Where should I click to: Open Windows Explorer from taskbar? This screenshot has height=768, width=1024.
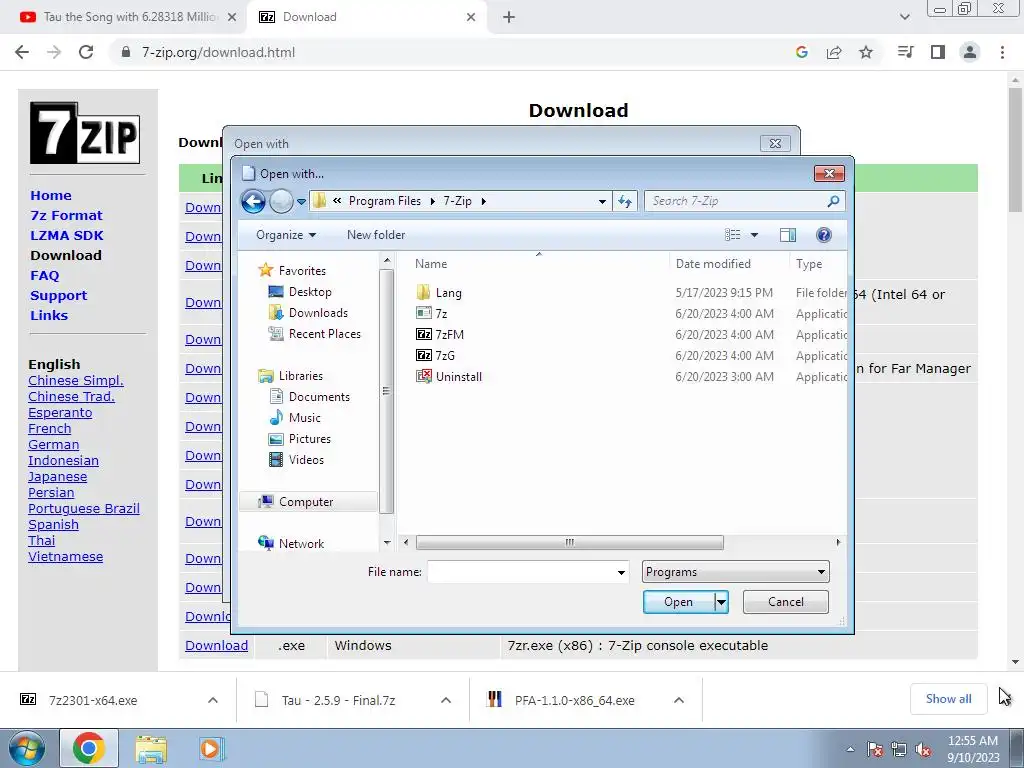point(151,749)
